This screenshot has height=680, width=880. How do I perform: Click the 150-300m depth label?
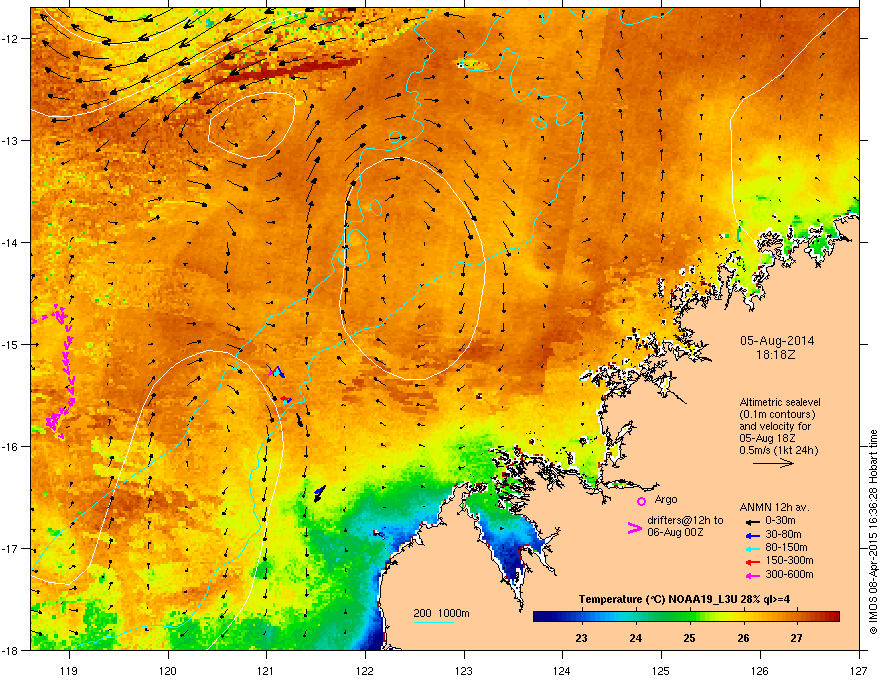point(789,560)
